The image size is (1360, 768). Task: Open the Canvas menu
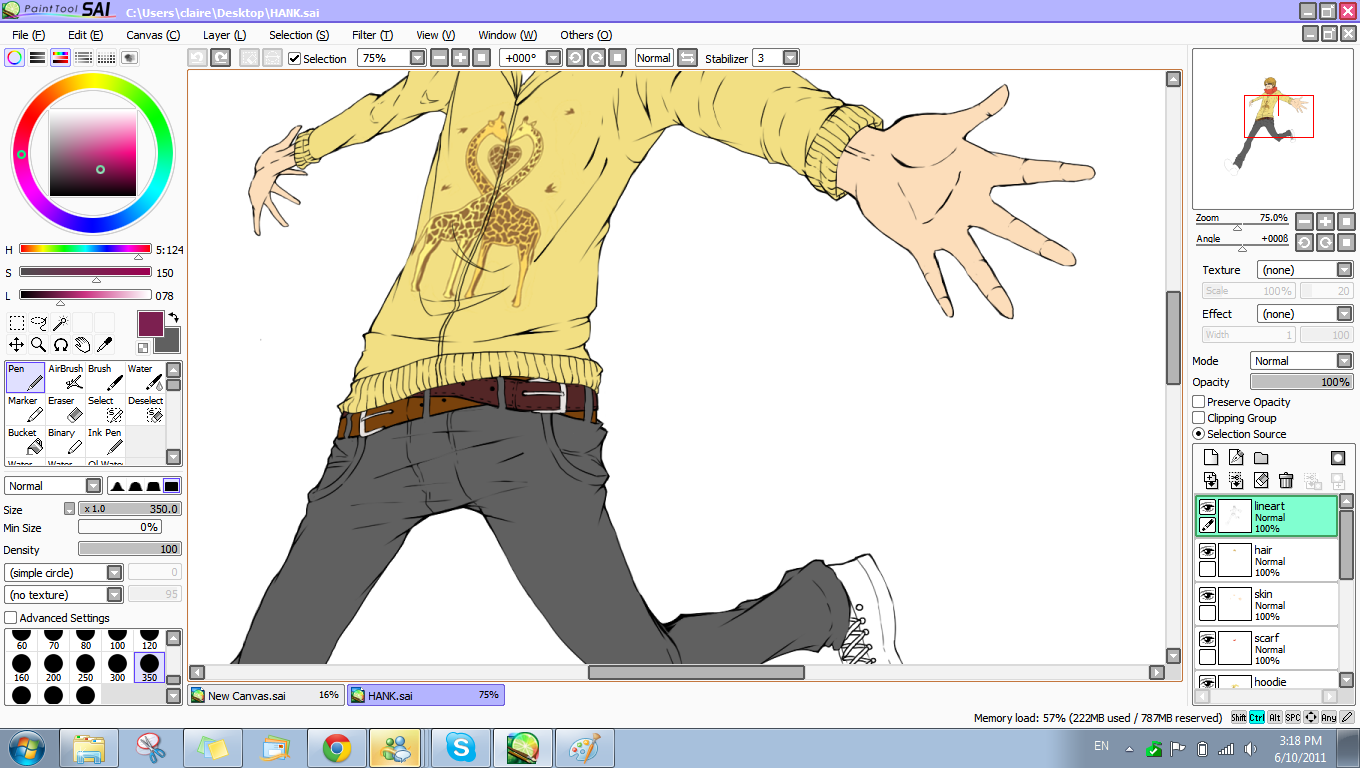pos(153,35)
